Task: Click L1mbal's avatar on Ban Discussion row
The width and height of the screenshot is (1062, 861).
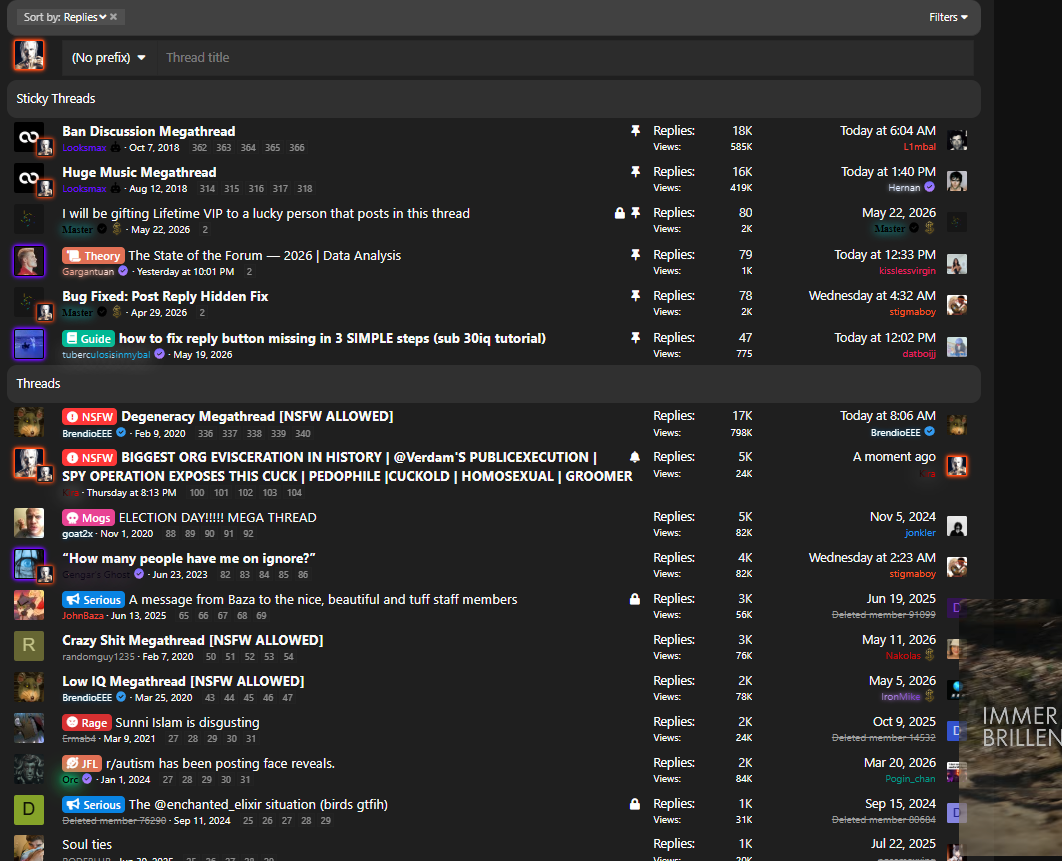Action: 956,140
